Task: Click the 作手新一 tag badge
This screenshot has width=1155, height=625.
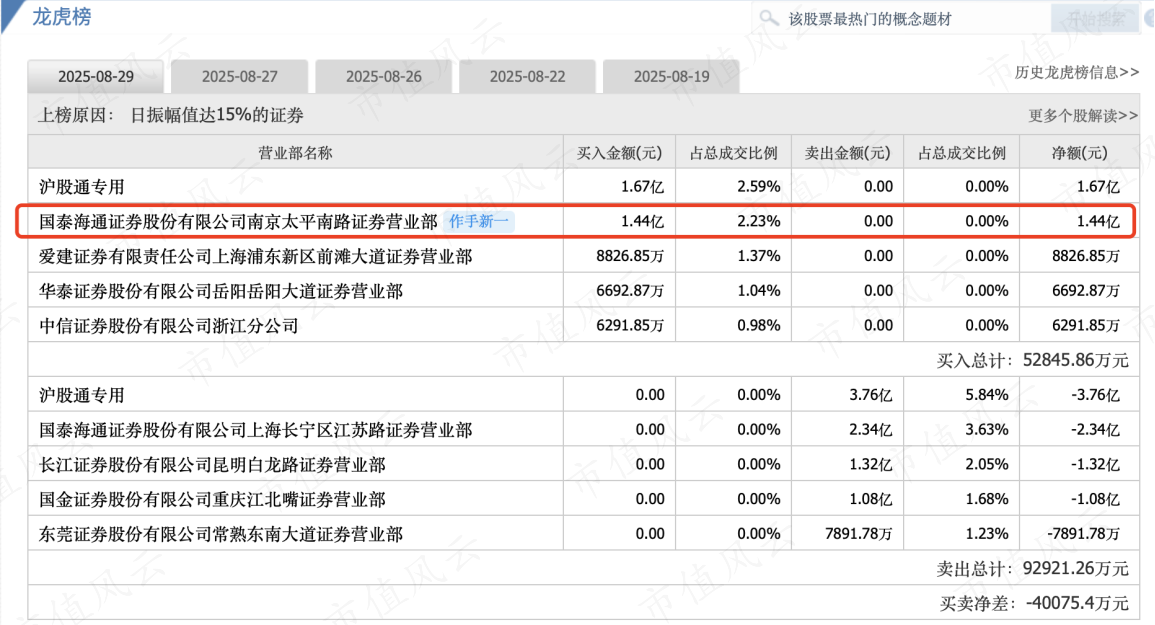Action: (481, 221)
